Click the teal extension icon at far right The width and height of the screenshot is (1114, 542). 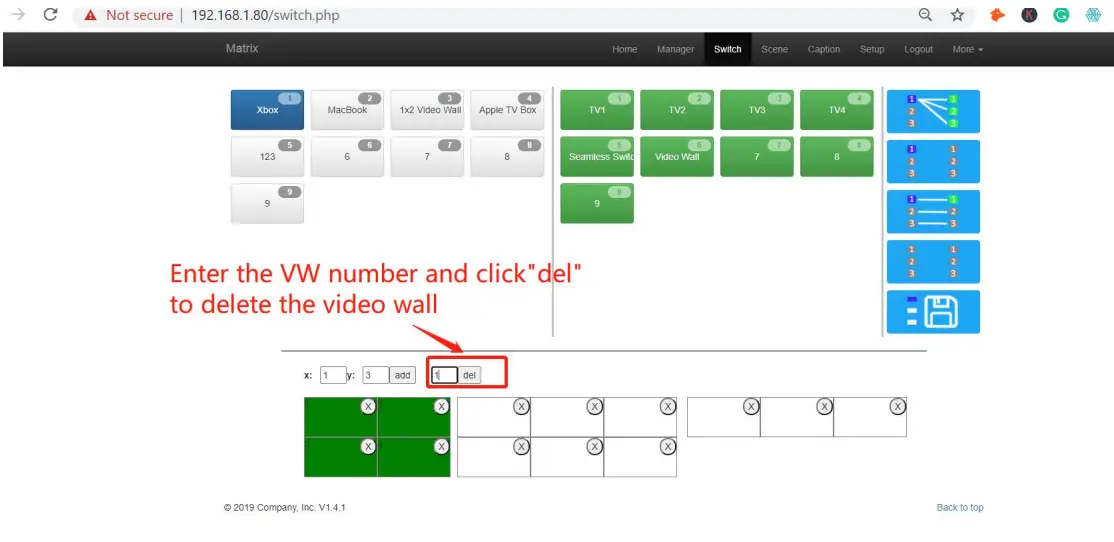click(1093, 15)
